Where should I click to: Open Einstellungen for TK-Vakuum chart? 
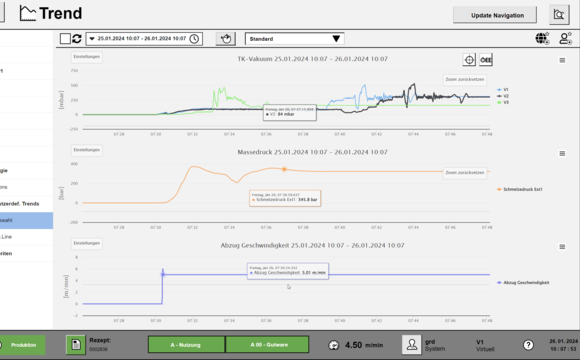(87, 57)
